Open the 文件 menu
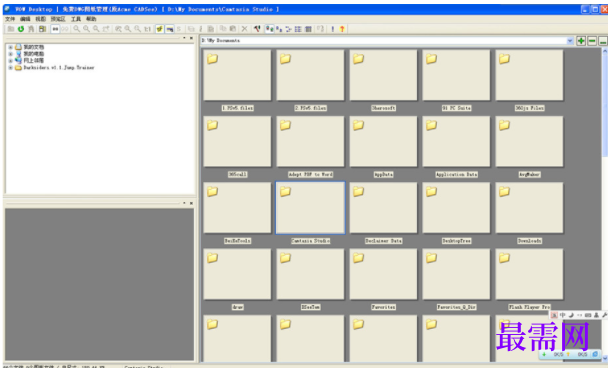The height and width of the screenshot is (368, 608). pyautogui.click(x=10, y=19)
